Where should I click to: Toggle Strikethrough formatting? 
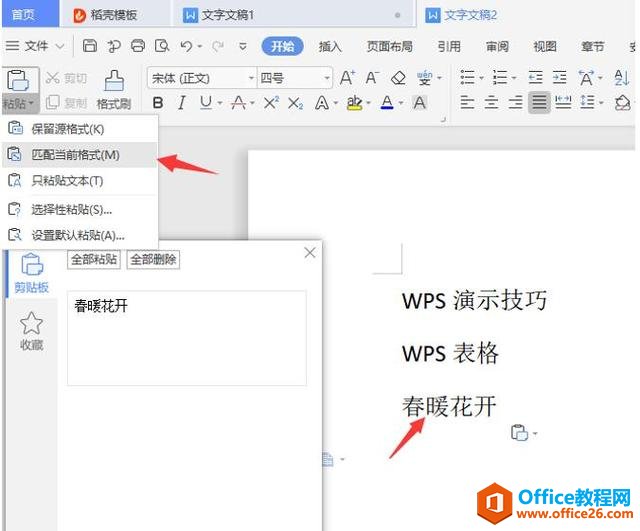[x=238, y=102]
